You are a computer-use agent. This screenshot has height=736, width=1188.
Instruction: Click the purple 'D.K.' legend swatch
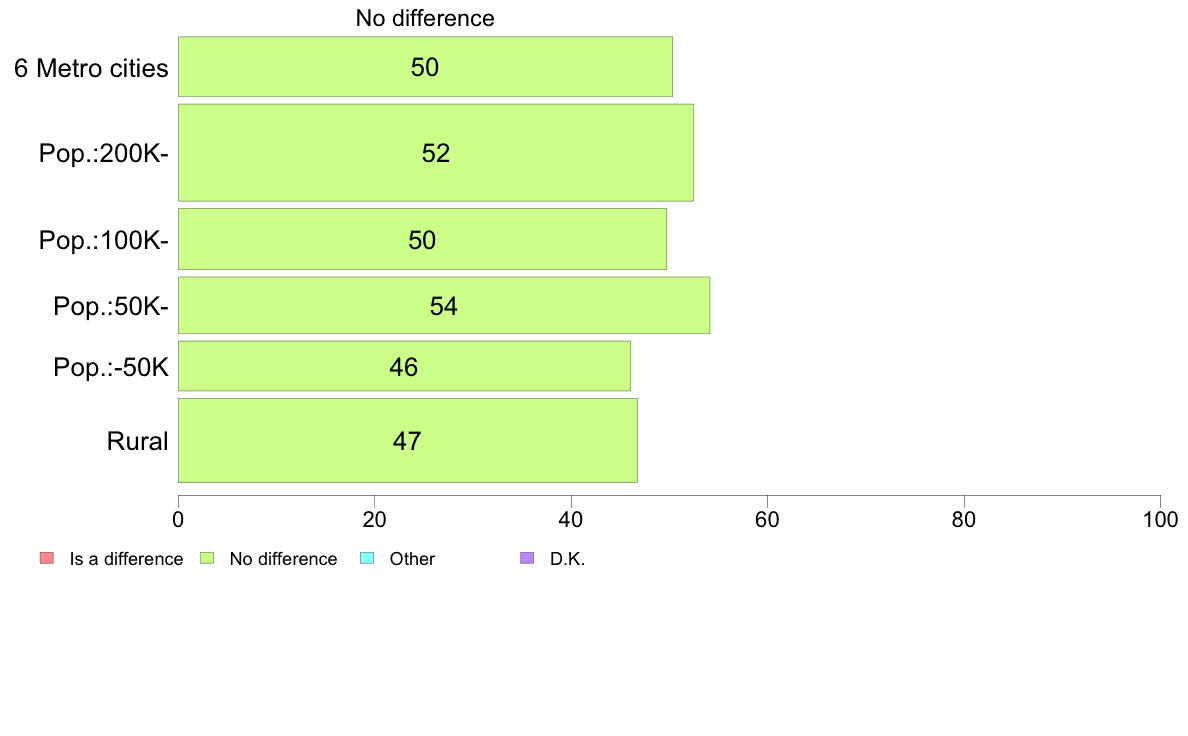[x=527, y=559]
